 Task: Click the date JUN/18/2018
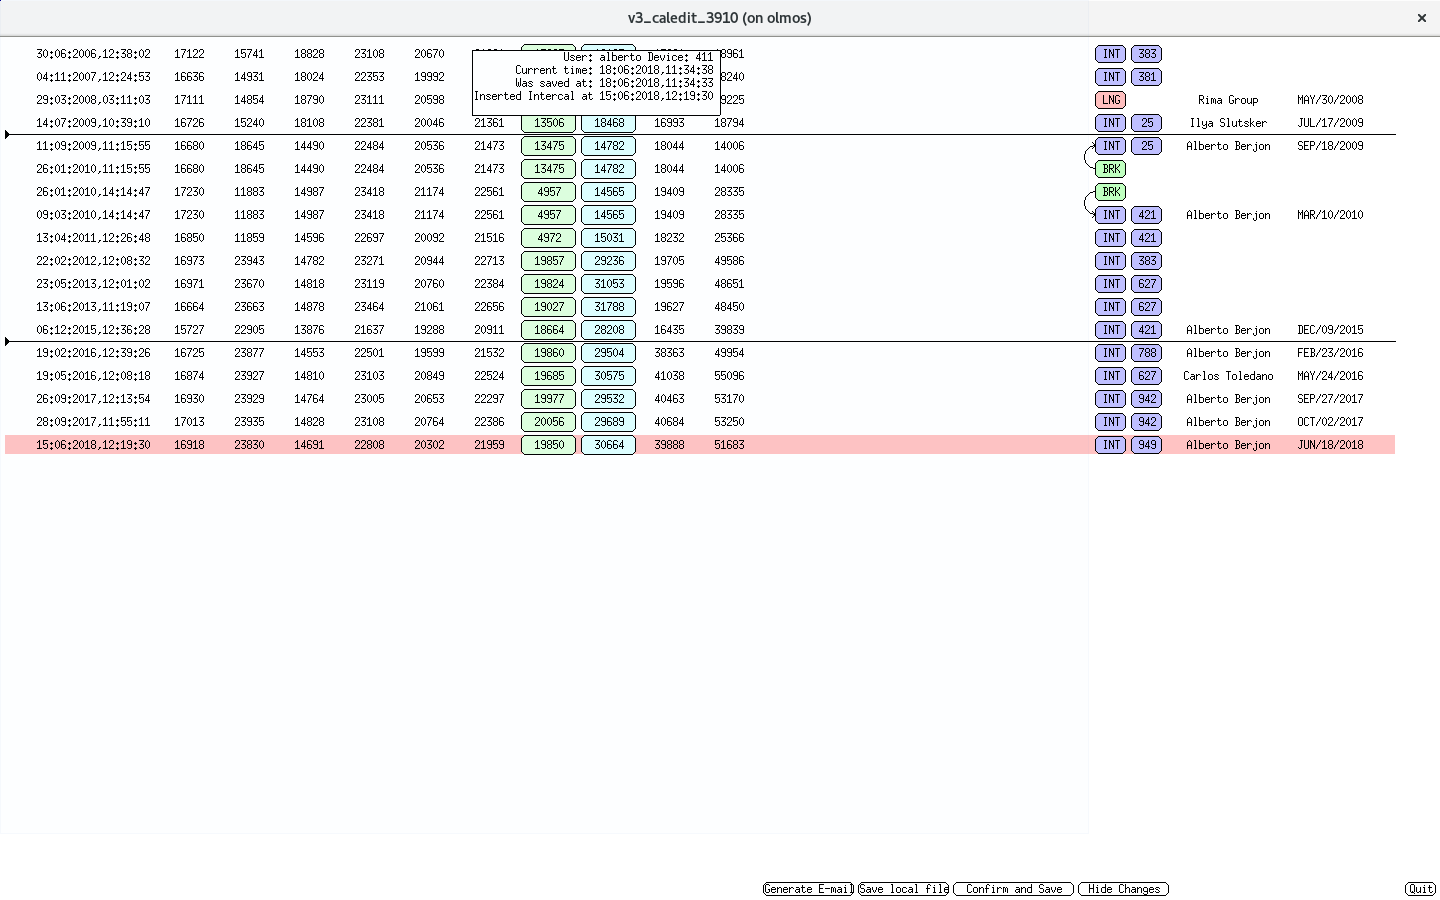(x=1330, y=445)
